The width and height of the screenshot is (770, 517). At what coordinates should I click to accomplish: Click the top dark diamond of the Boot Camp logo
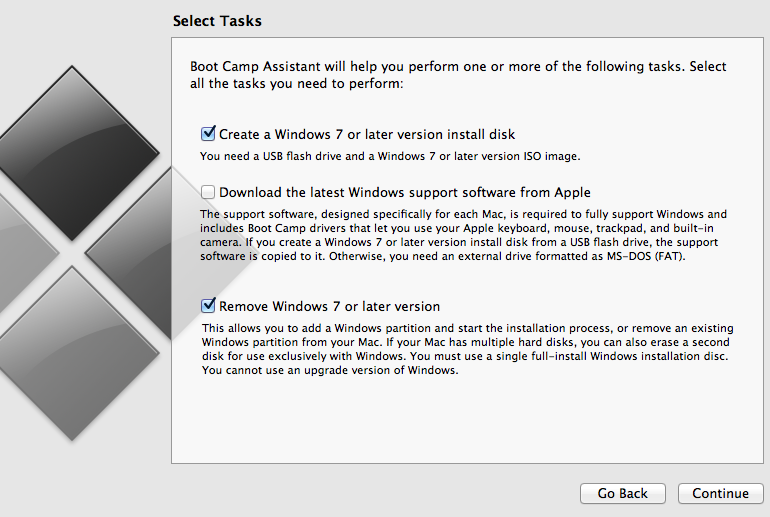[73, 153]
